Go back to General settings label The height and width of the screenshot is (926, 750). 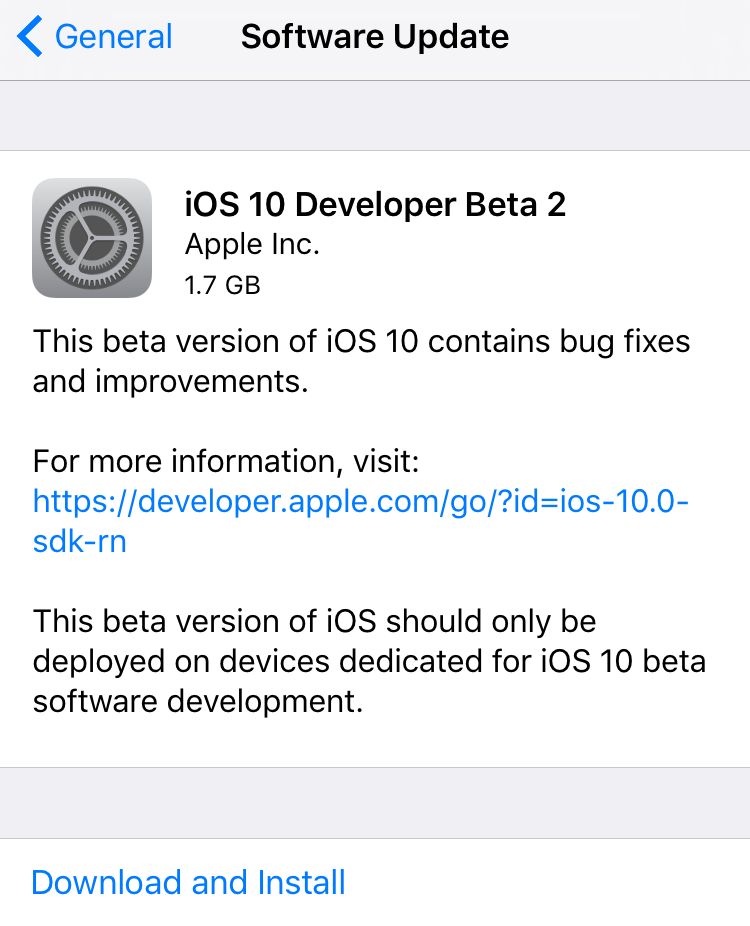[x=113, y=37]
